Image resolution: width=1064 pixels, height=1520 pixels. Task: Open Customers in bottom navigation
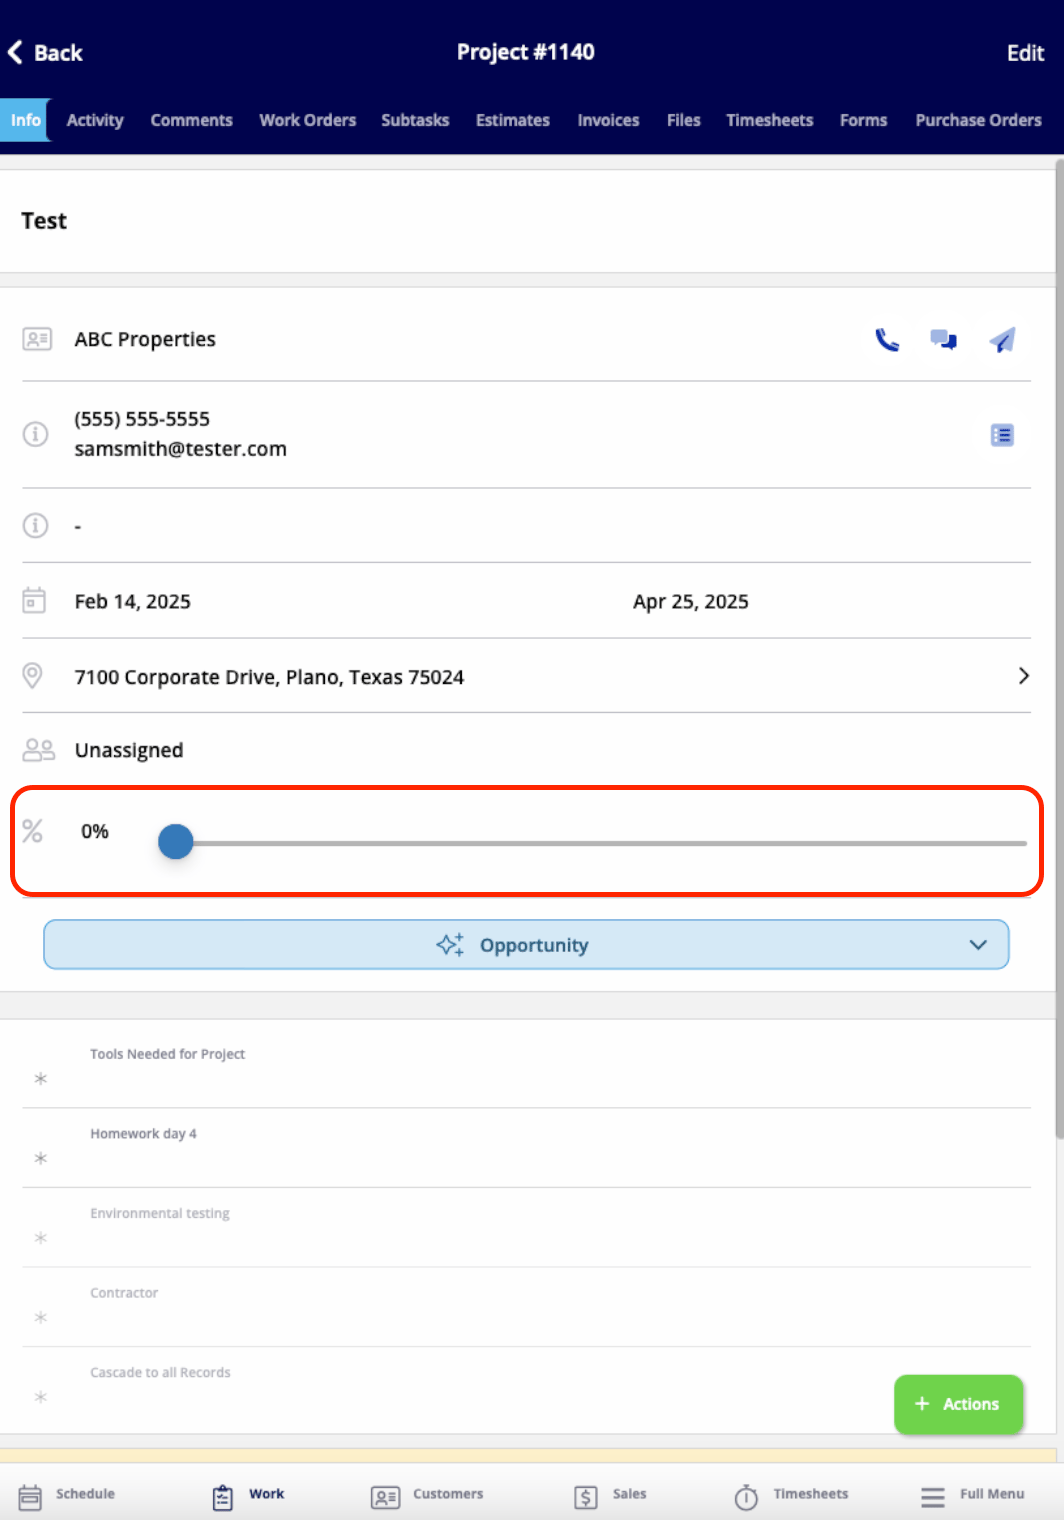[427, 1495]
